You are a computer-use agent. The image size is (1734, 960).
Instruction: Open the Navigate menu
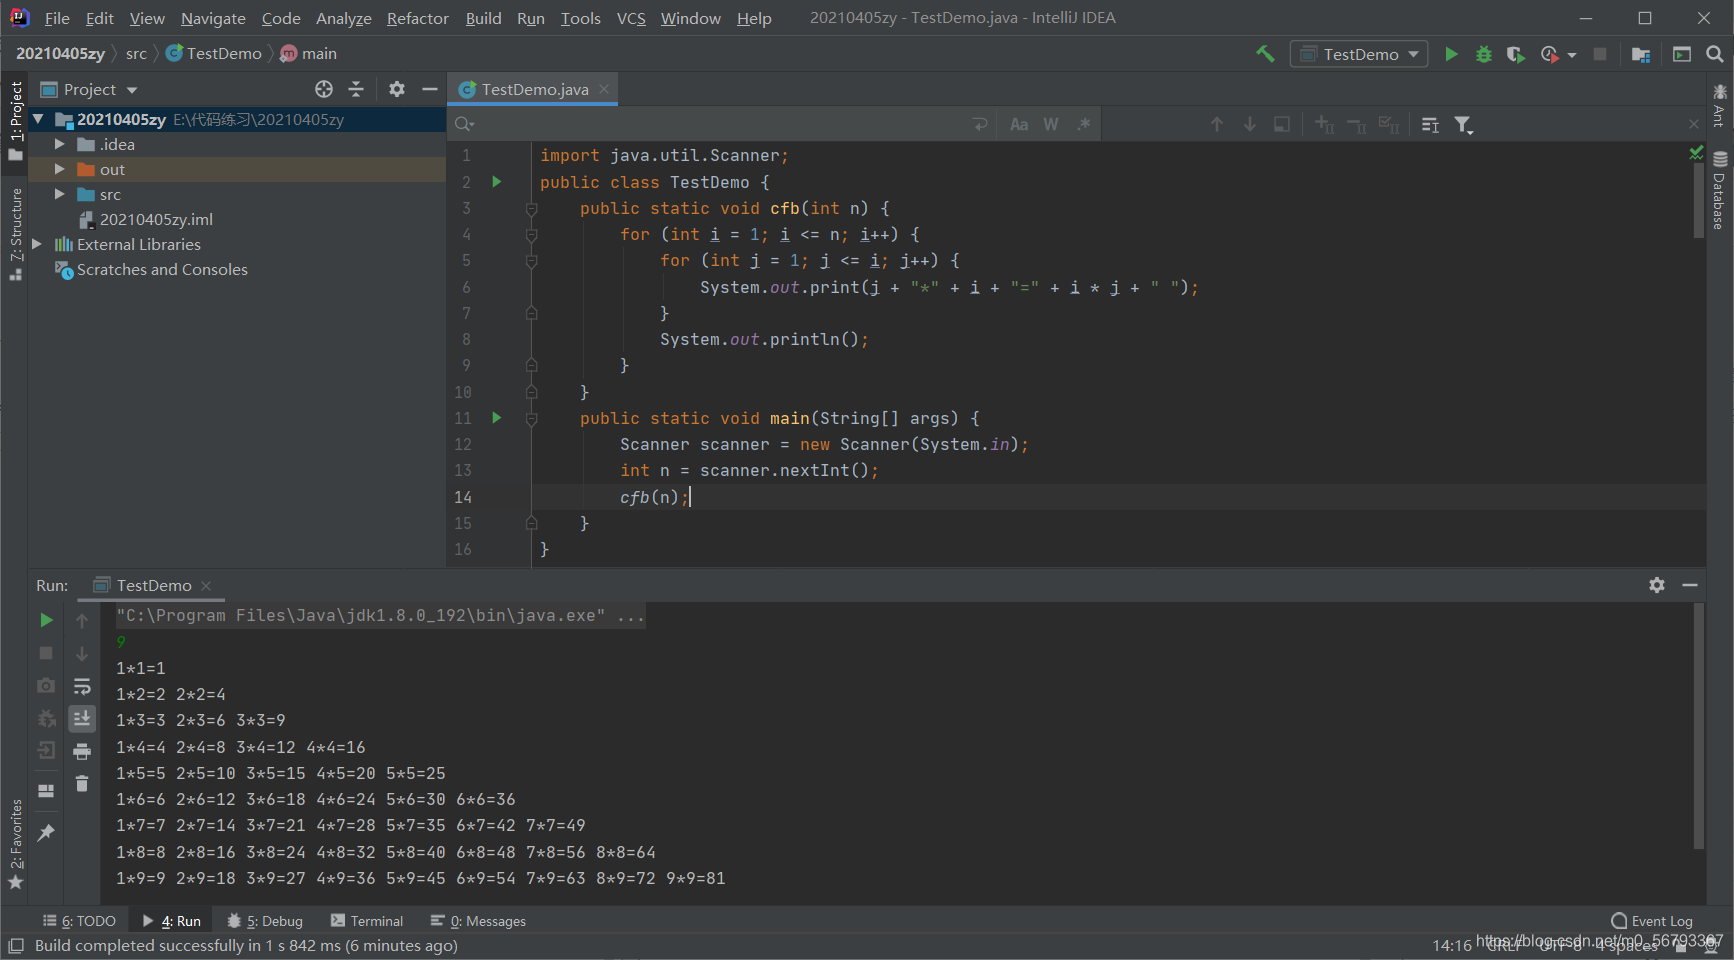pyautogui.click(x=213, y=18)
